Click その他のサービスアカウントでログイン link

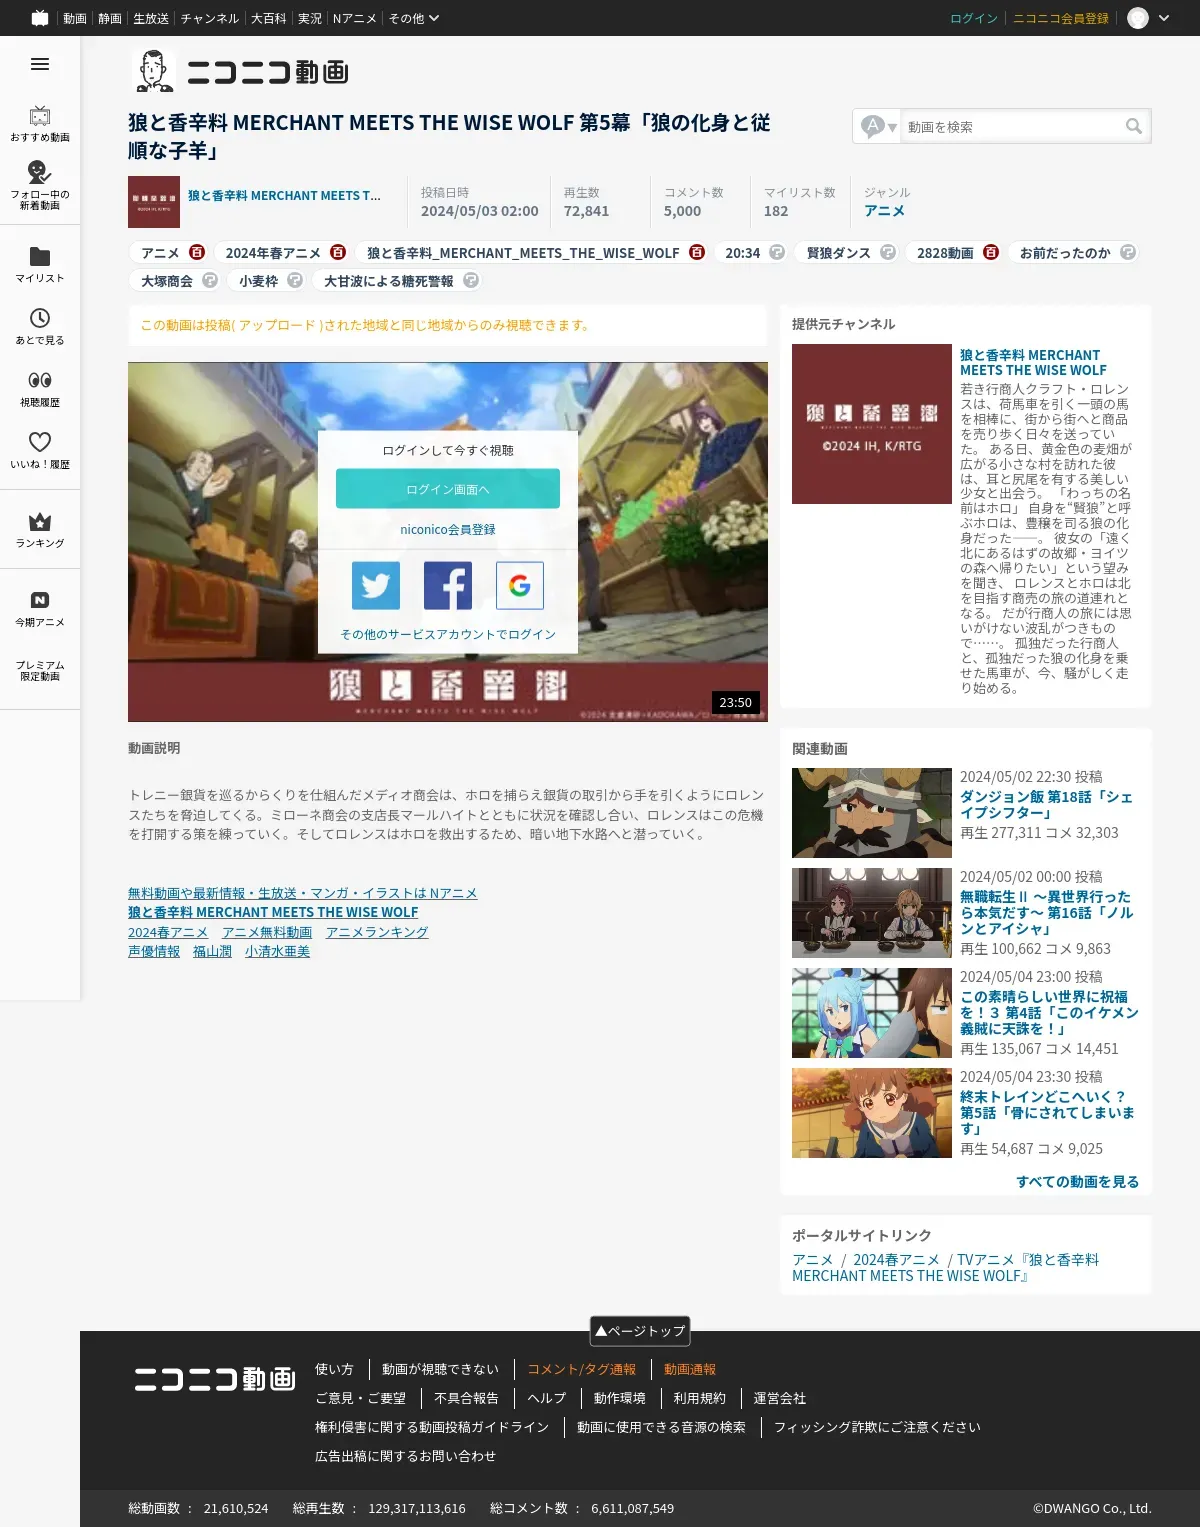point(448,634)
